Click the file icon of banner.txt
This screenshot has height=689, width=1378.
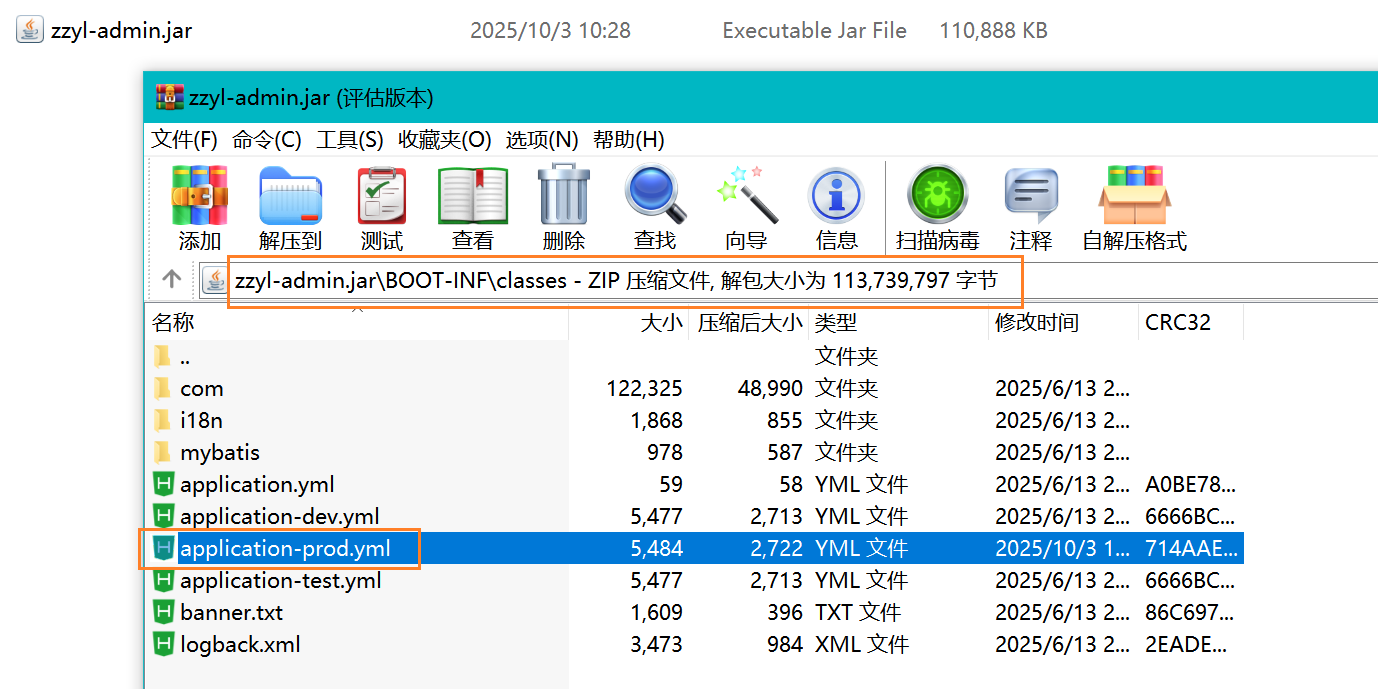point(163,612)
